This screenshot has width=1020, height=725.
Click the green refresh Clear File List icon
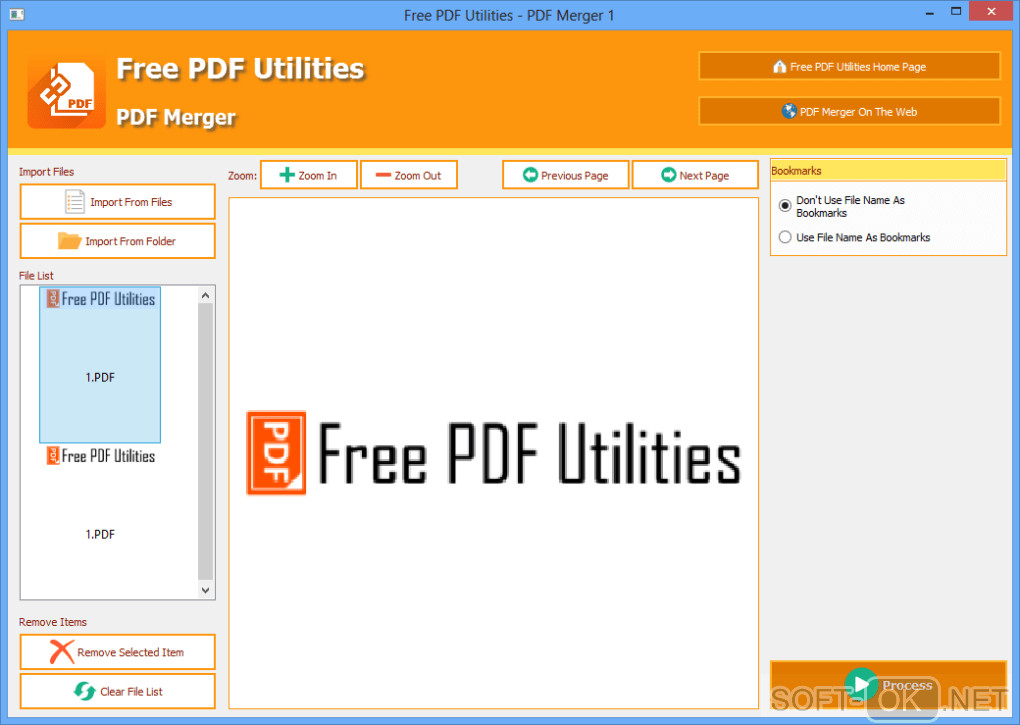coord(85,691)
